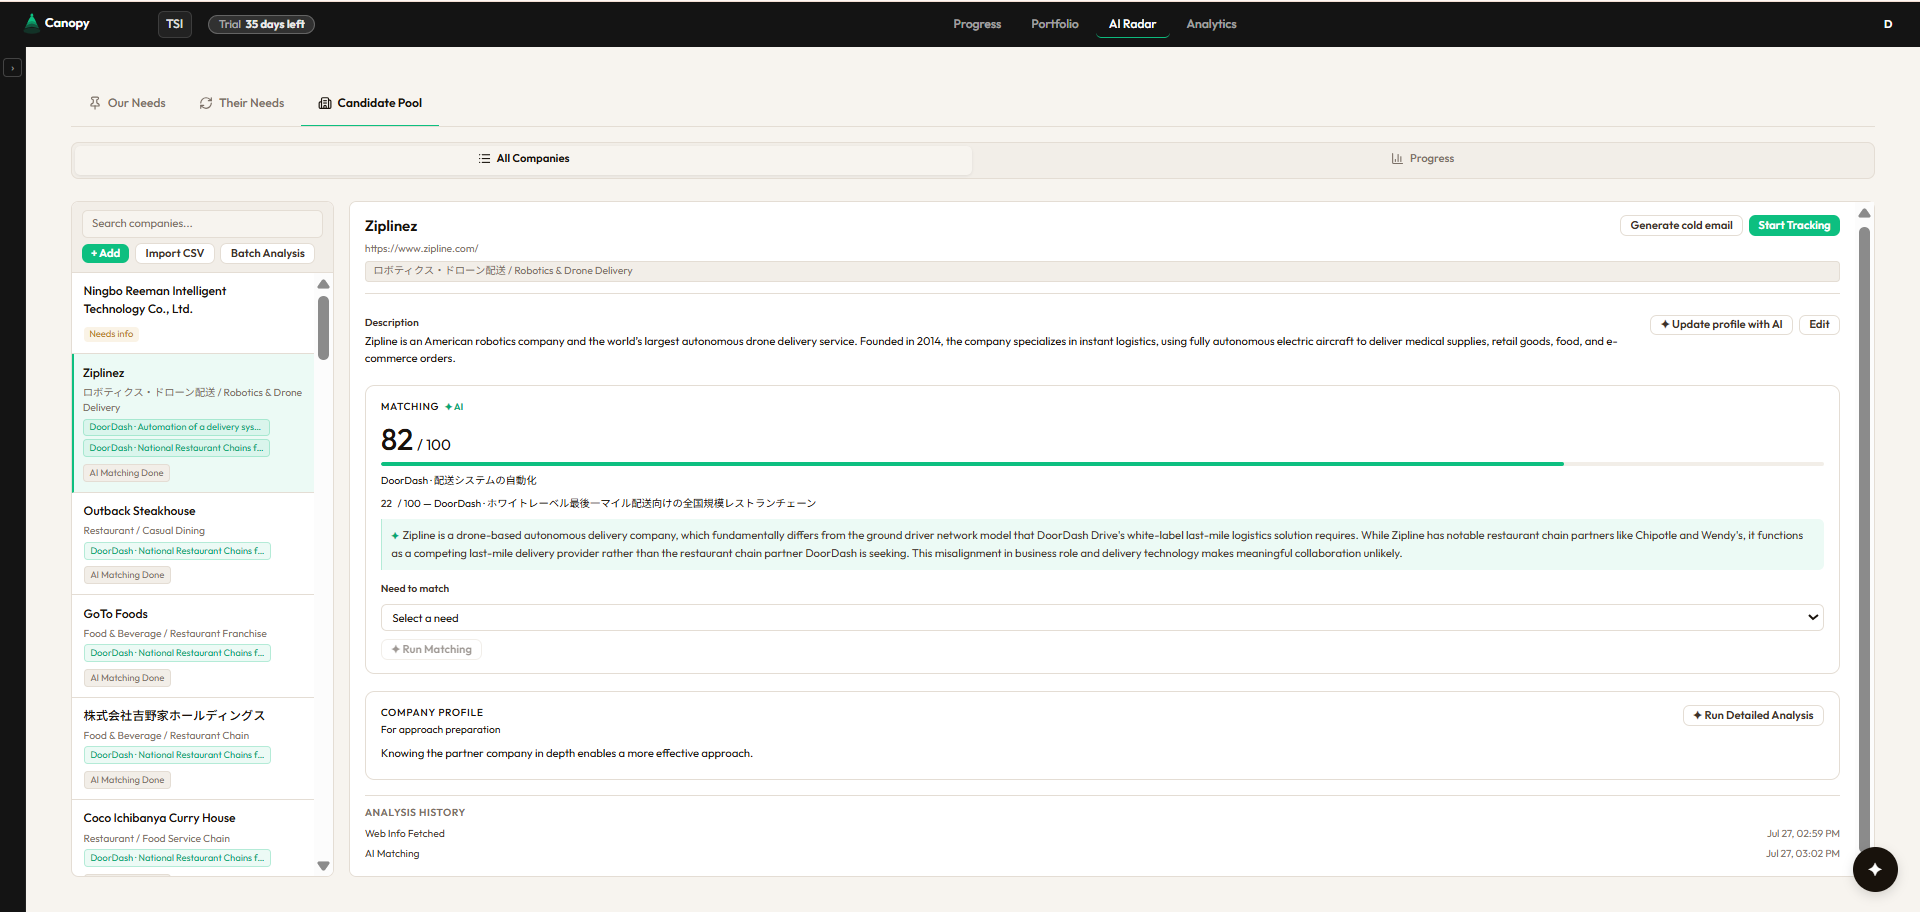
Task: Click GoTo Foods' AI Matching Done badge
Action: [x=127, y=678]
